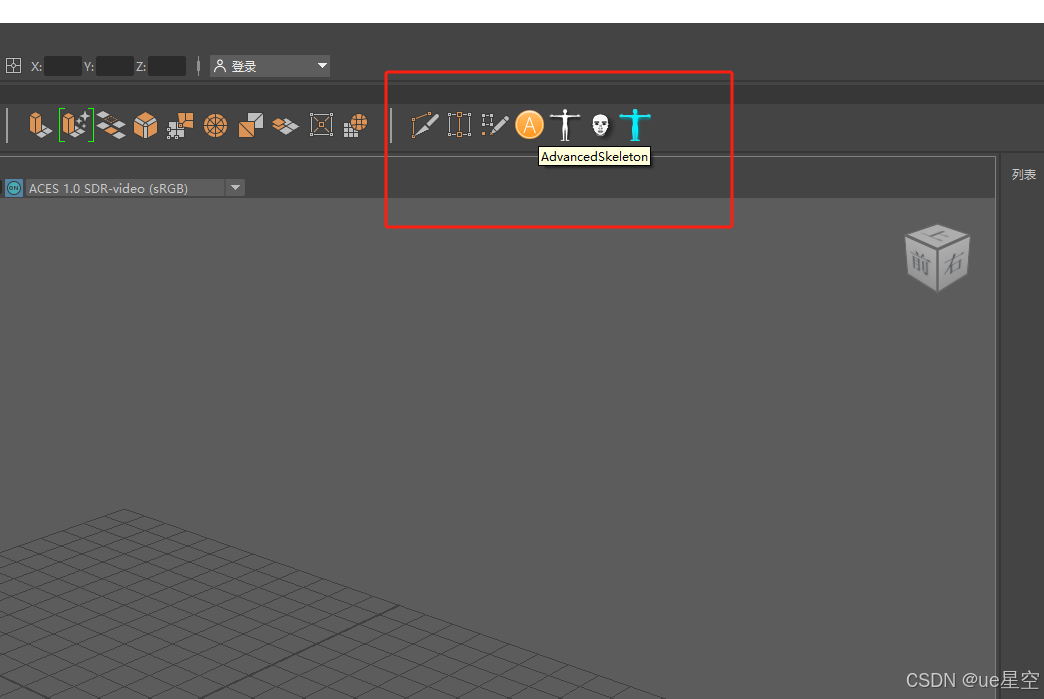
Task: Open the ACES 1.0 SDR-video color space dropdown
Action: coord(235,187)
